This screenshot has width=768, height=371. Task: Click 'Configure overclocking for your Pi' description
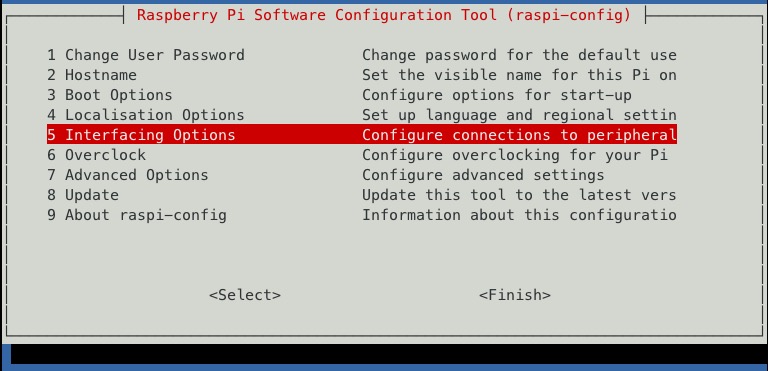click(x=515, y=155)
